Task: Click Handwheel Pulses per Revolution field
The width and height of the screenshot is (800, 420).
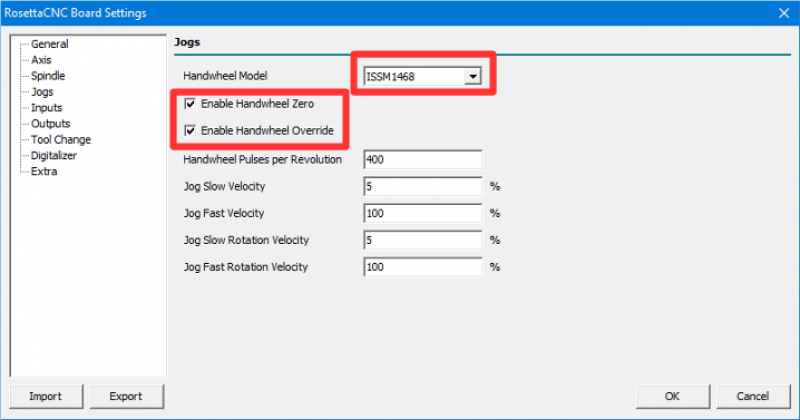Action: pyautogui.click(x=422, y=160)
